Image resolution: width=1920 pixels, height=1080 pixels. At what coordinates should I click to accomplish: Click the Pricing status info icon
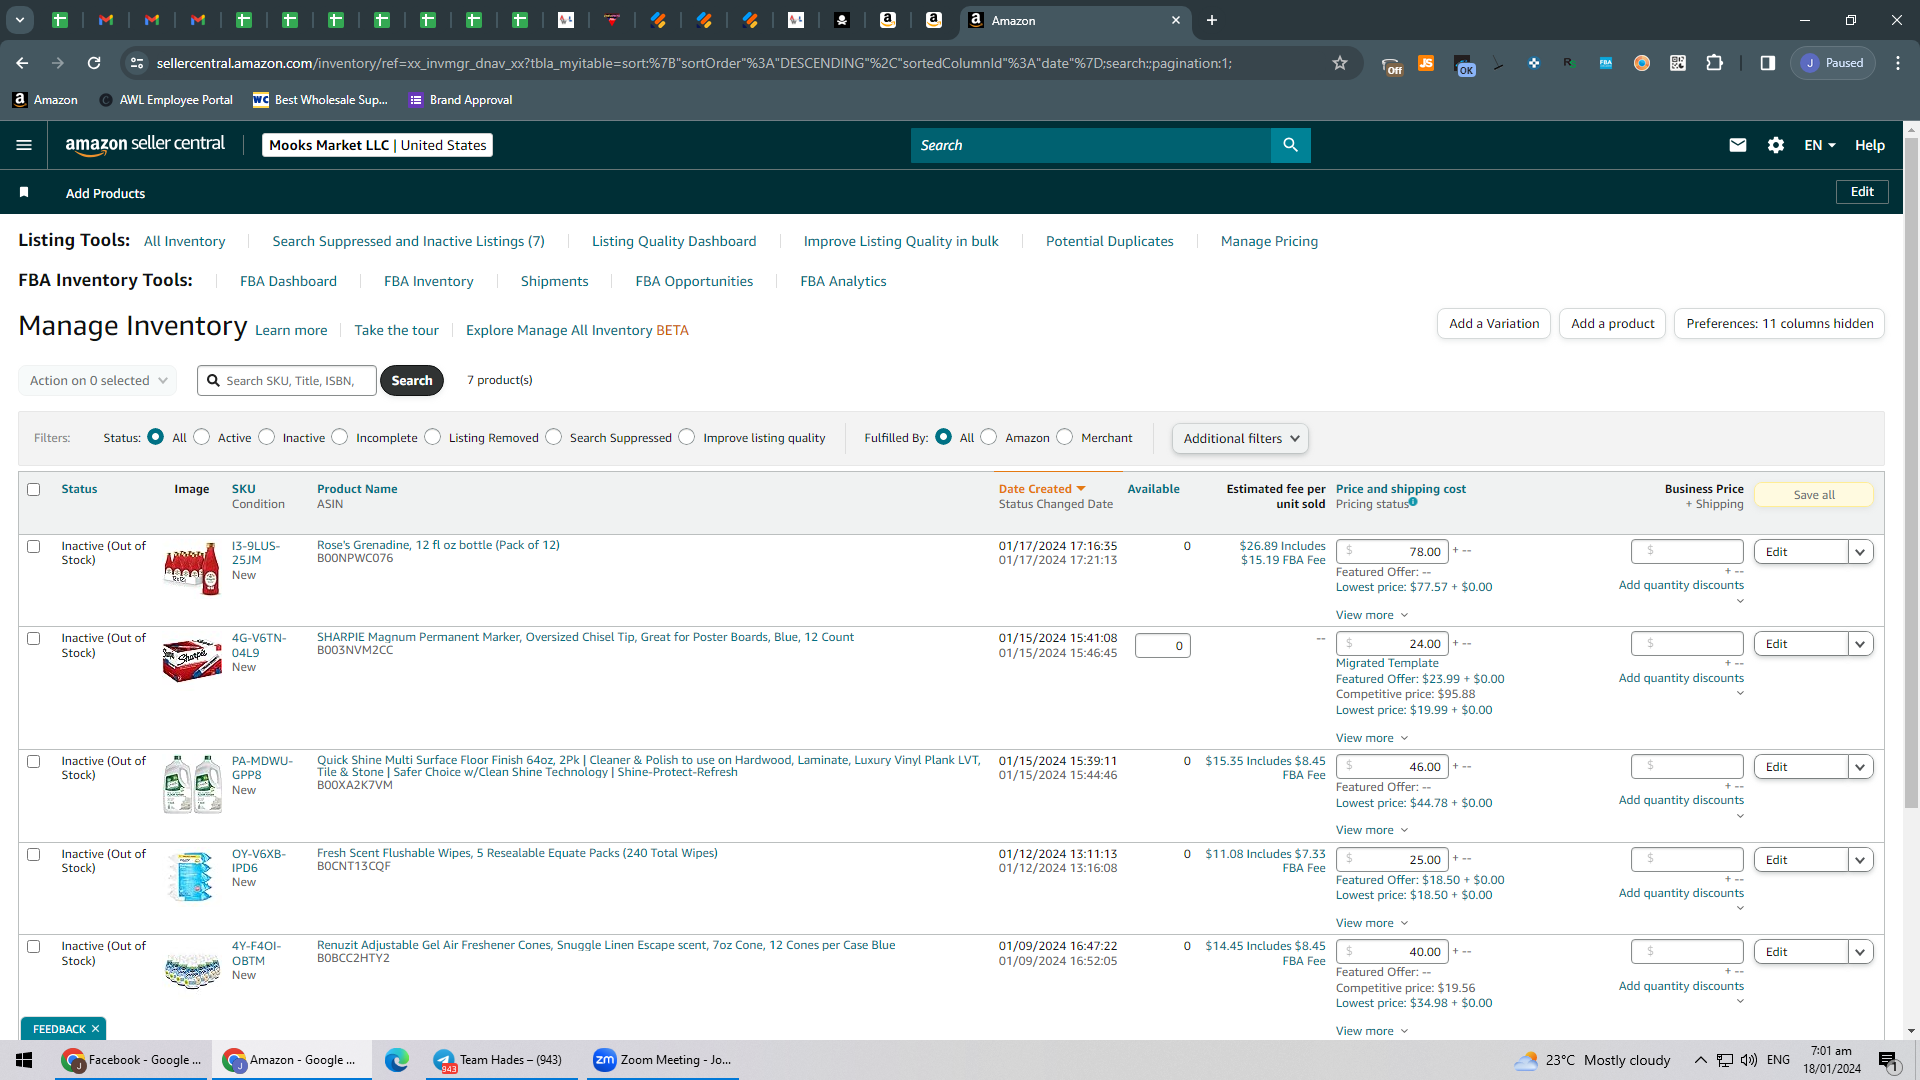1413,502
